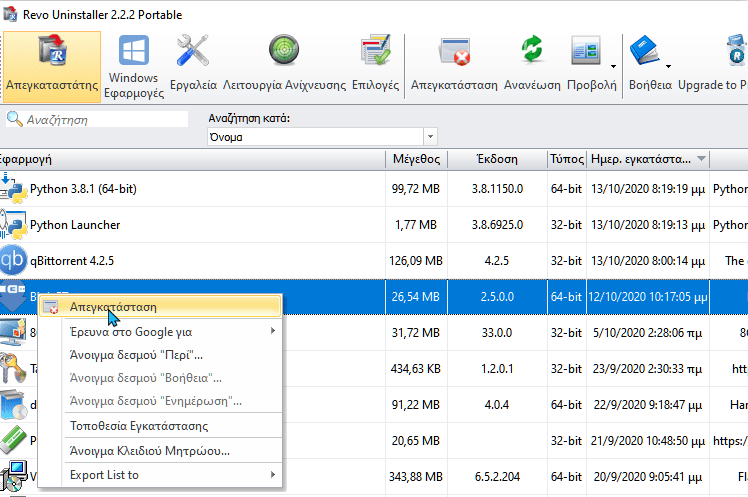Open Windows Εφαρμογές toolbar icon
The image size is (748, 497).
click(x=134, y=50)
